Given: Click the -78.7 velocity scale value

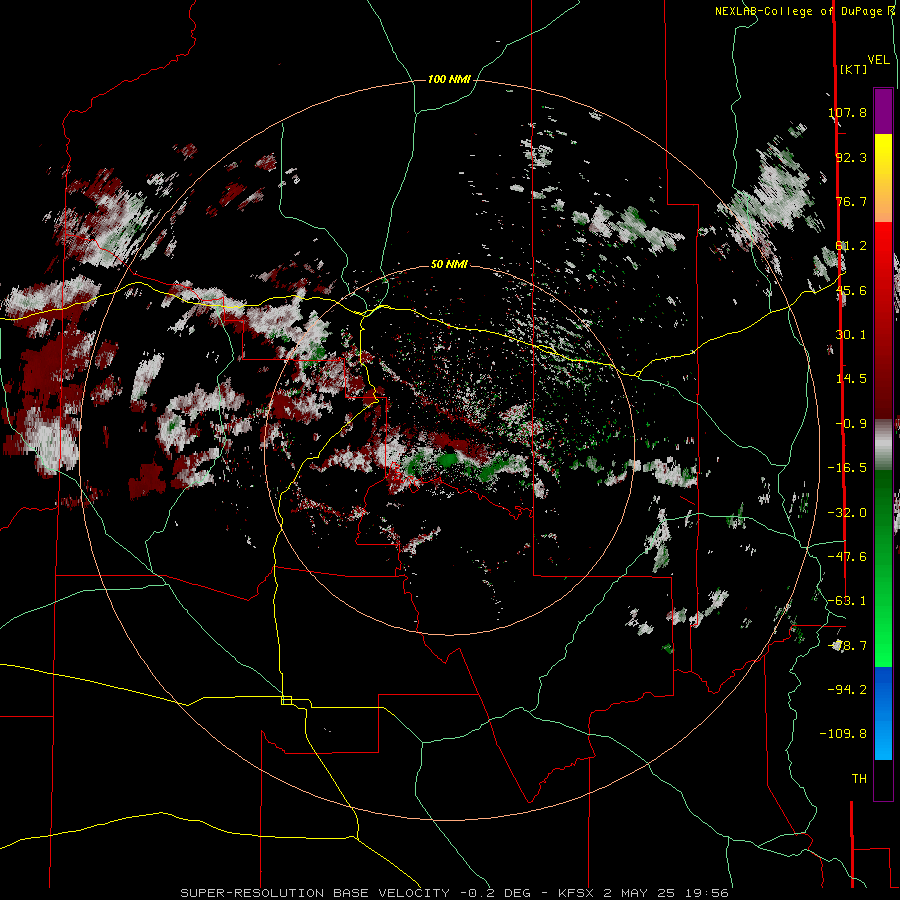Looking at the screenshot, I should point(847,646).
